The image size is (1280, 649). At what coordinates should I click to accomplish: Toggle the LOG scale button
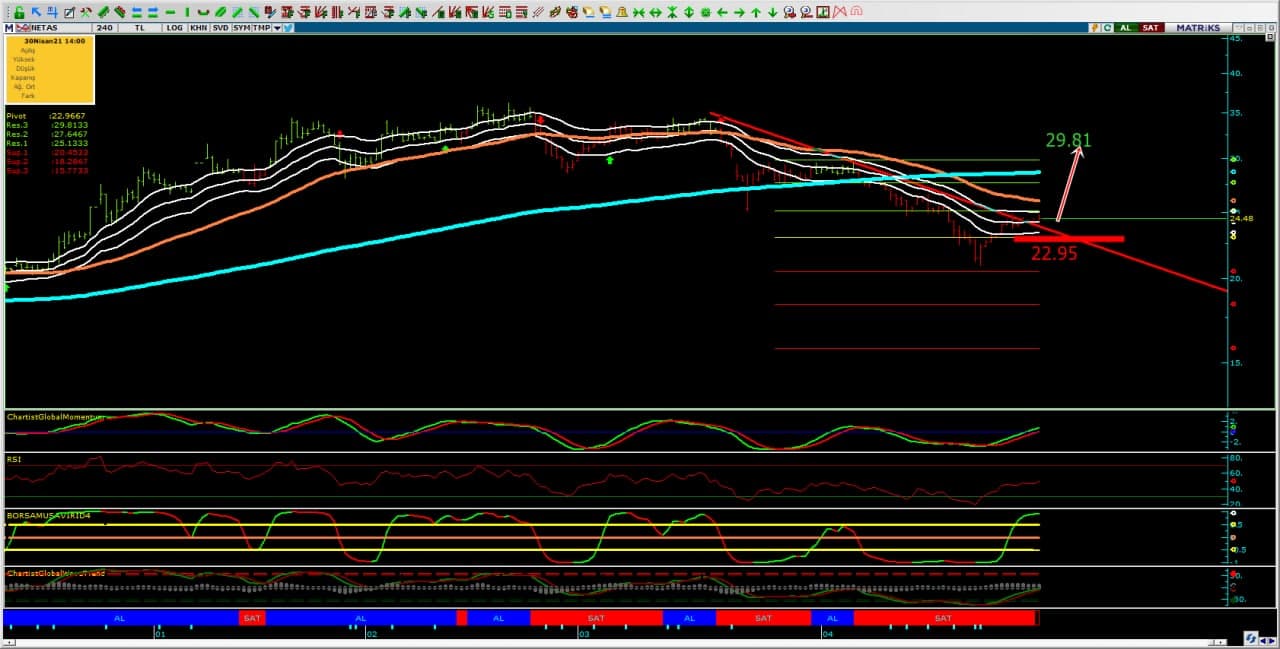[175, 28]
